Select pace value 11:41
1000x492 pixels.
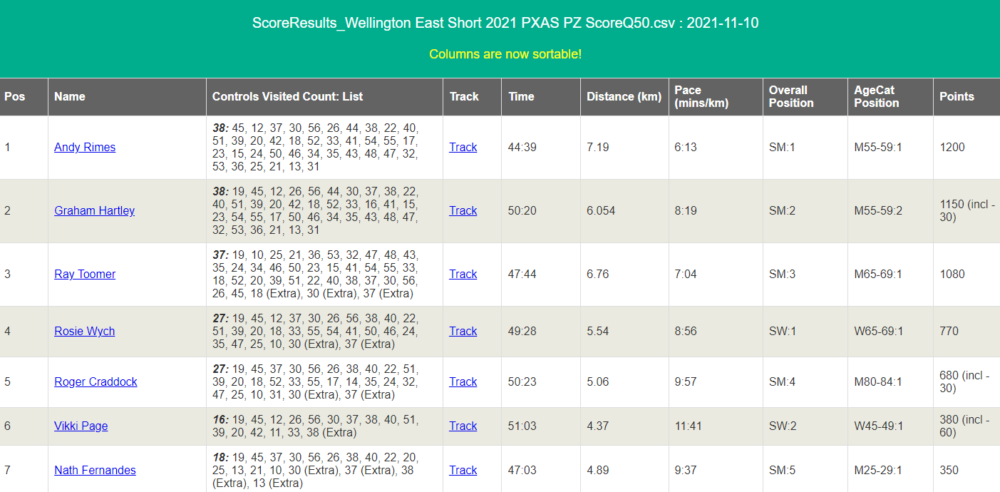(x=688, y=426)
